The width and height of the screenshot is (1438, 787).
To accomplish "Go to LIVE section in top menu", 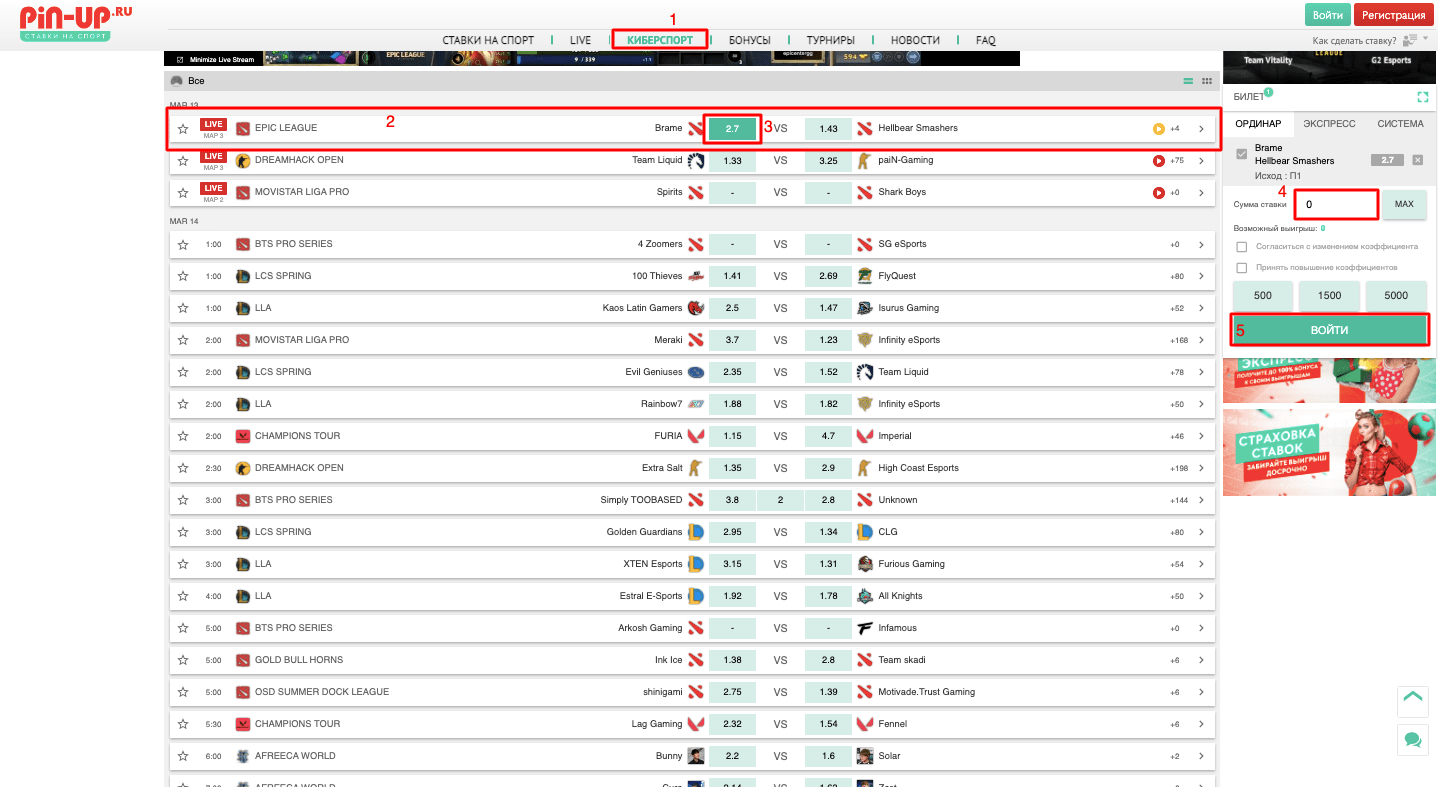I will (x=581, y=40).
